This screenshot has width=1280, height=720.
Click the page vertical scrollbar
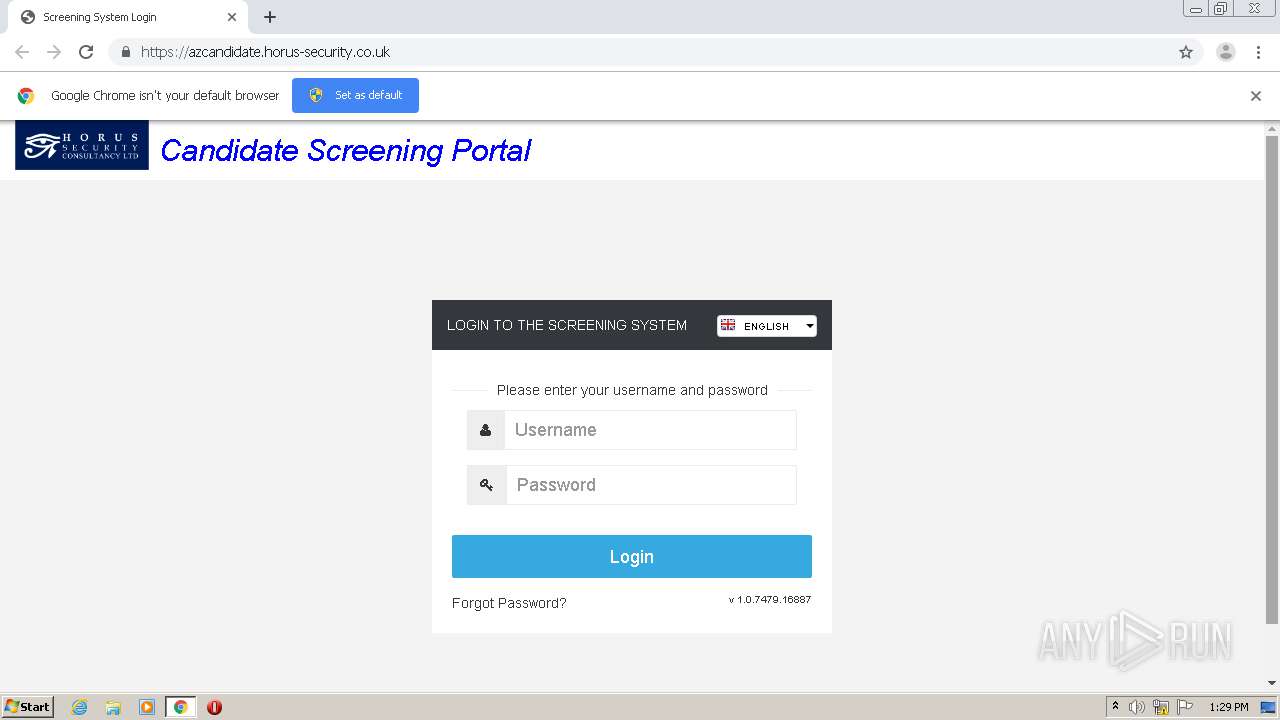coord(1272,380)
